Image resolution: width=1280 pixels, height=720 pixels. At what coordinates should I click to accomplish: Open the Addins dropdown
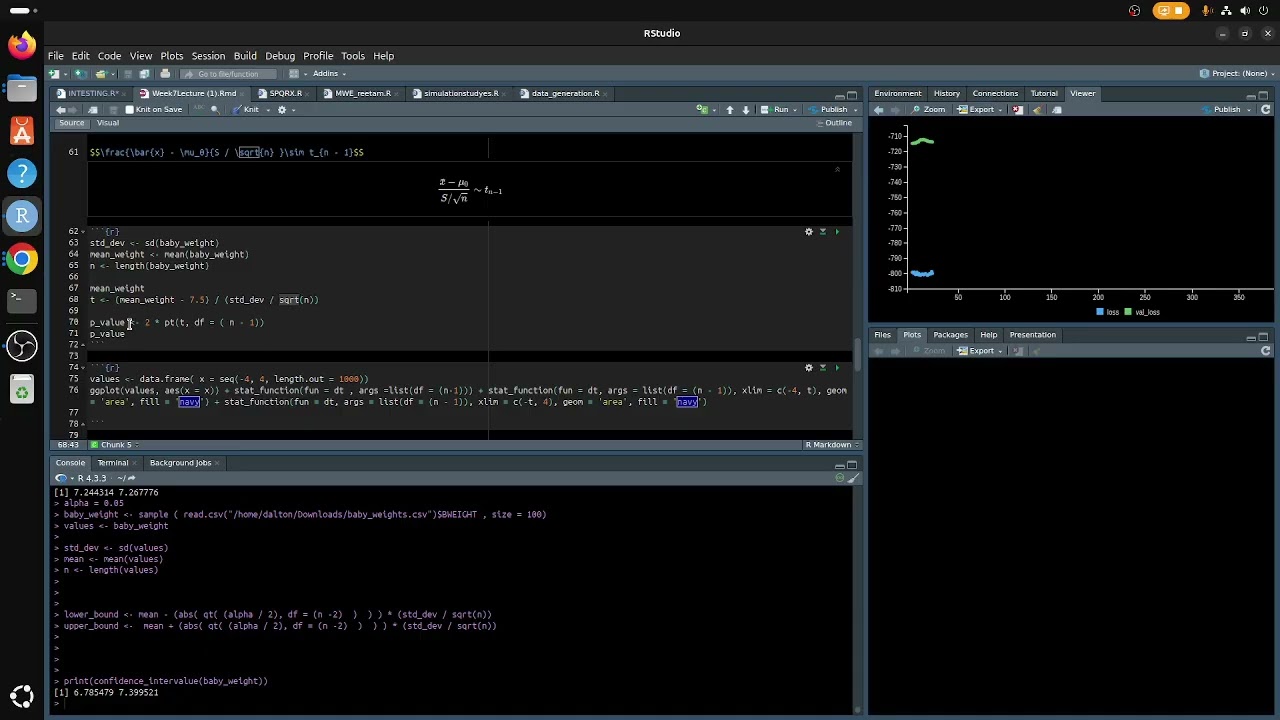[x=329, y=74]
